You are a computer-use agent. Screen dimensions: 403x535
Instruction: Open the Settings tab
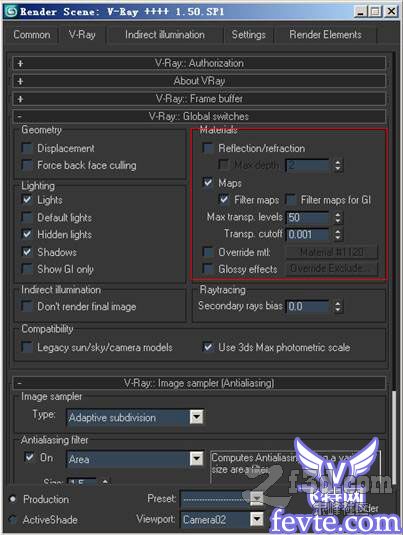point(248,35)
